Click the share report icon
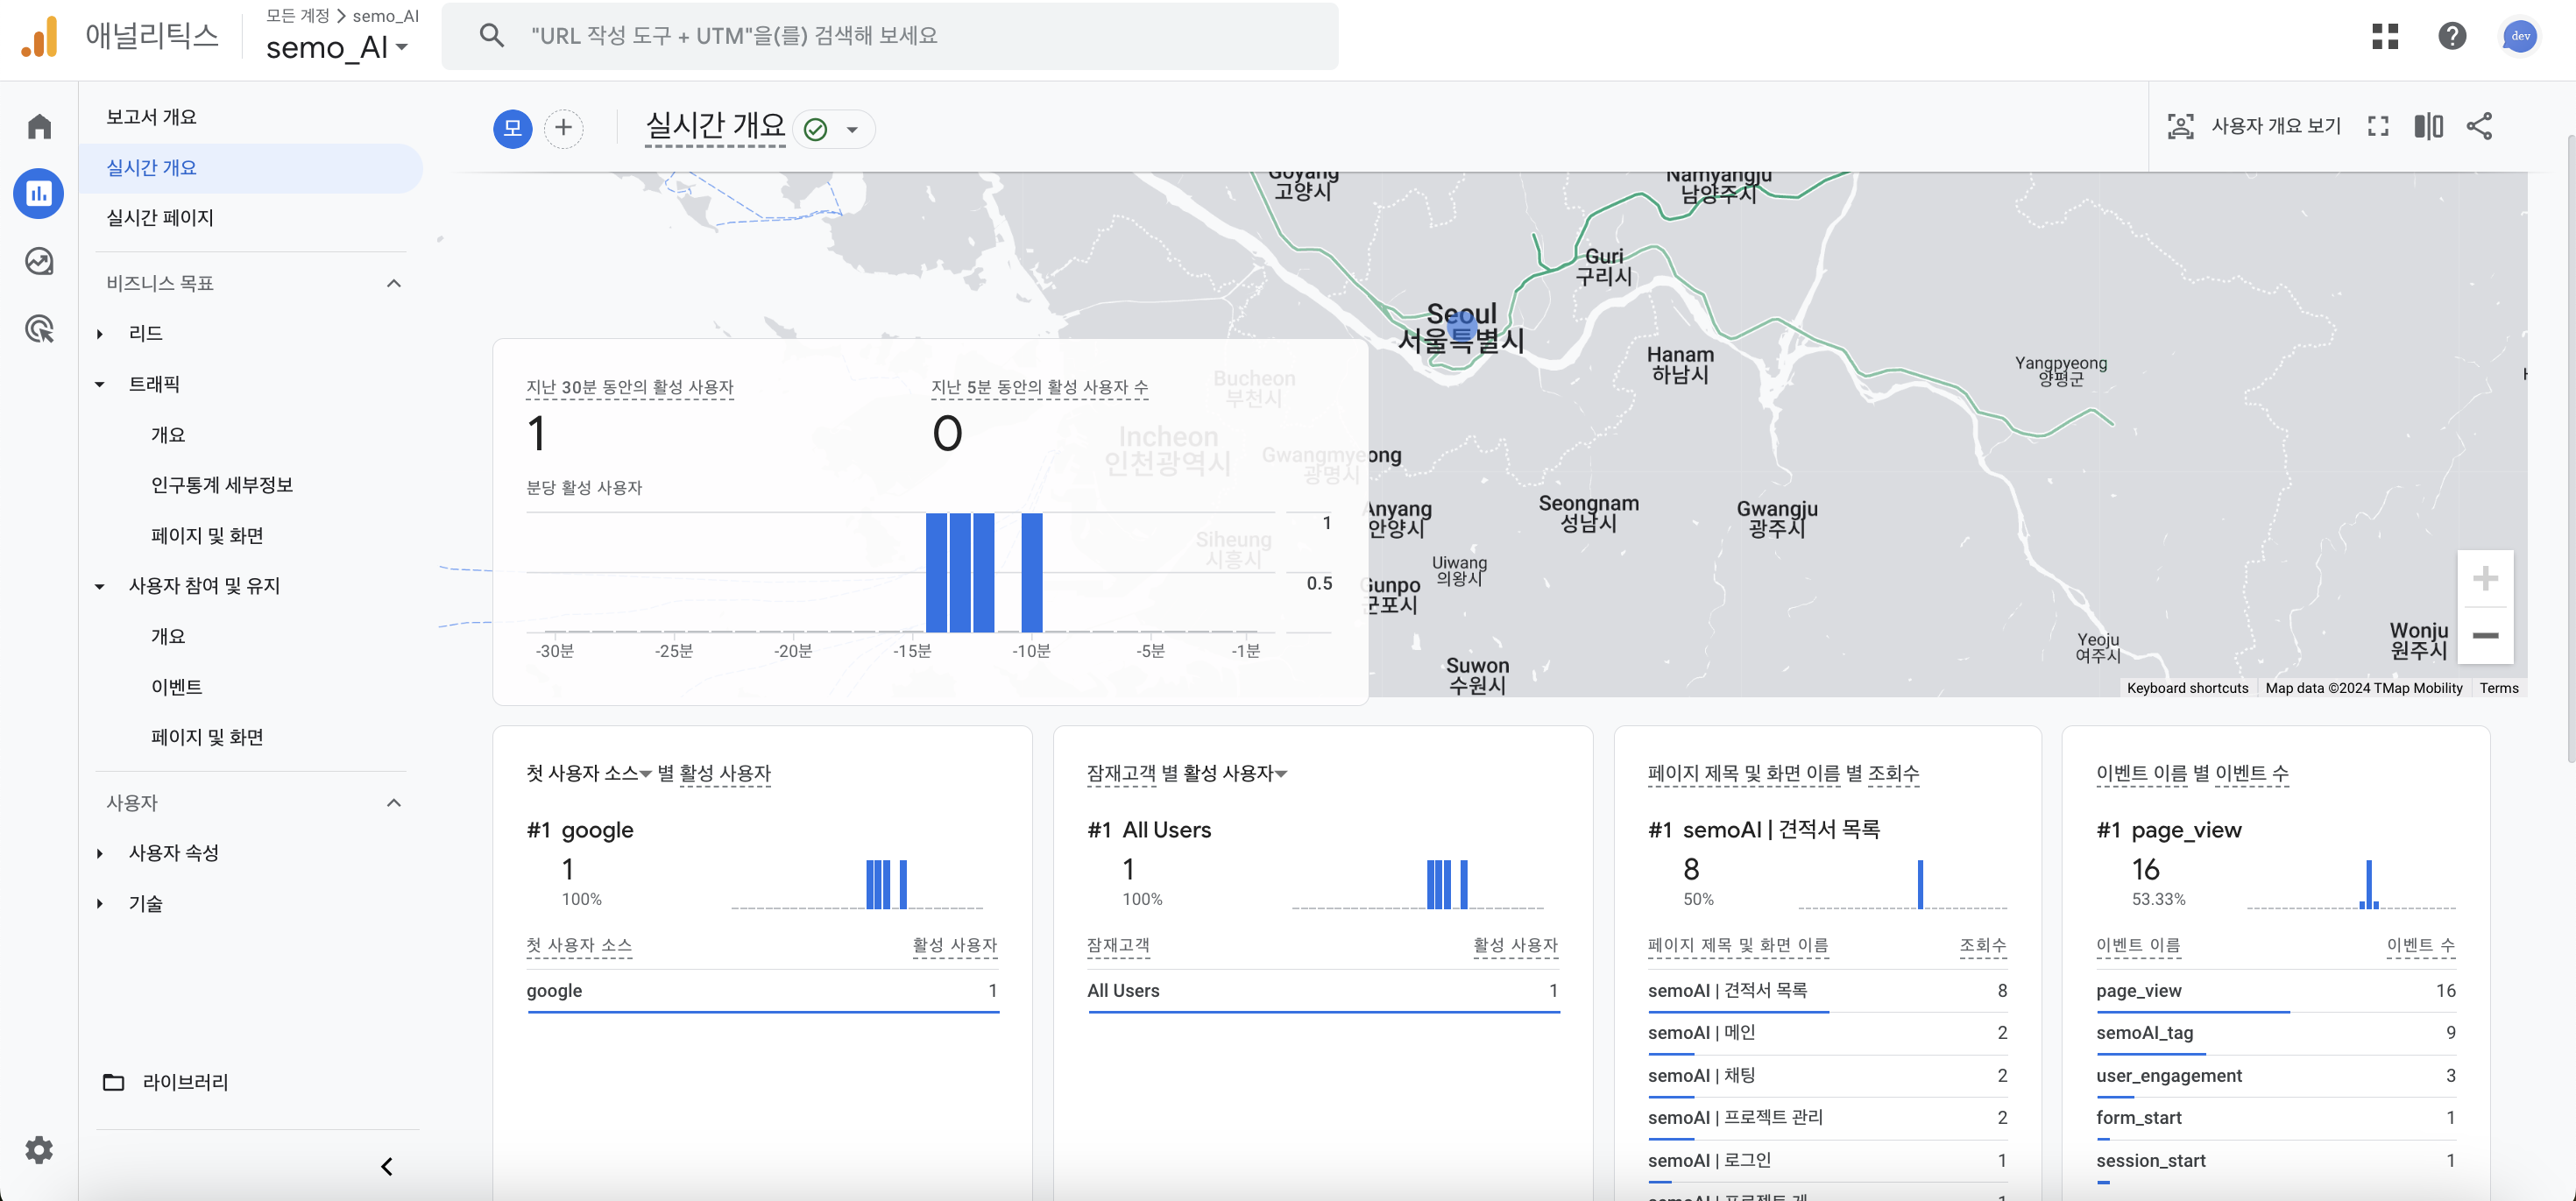2576x1201 pixels. (2479, 126)
